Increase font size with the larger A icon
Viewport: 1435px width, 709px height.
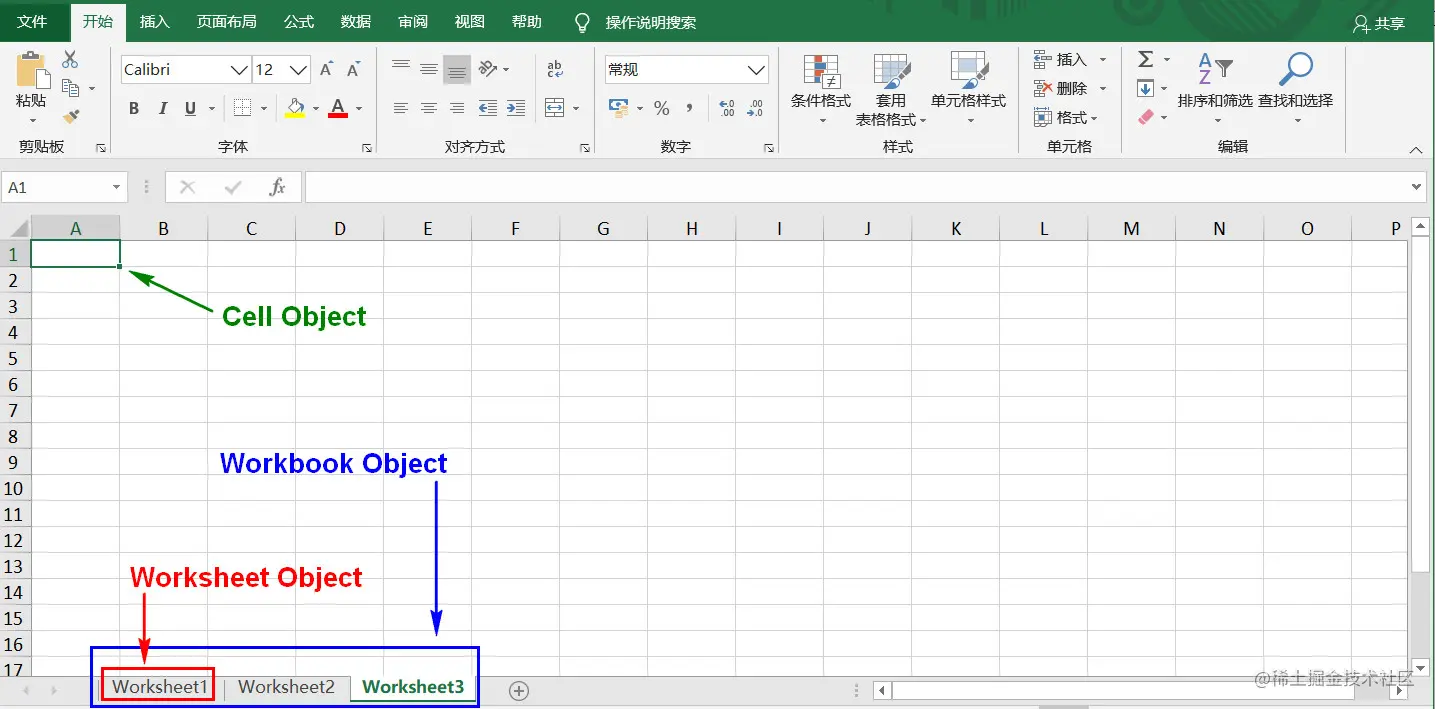coord(326,70)
